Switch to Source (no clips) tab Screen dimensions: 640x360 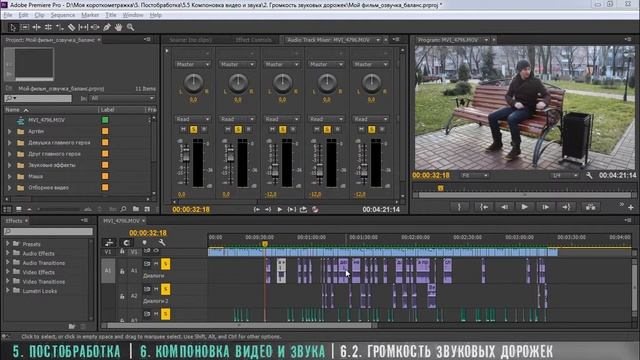191,40
